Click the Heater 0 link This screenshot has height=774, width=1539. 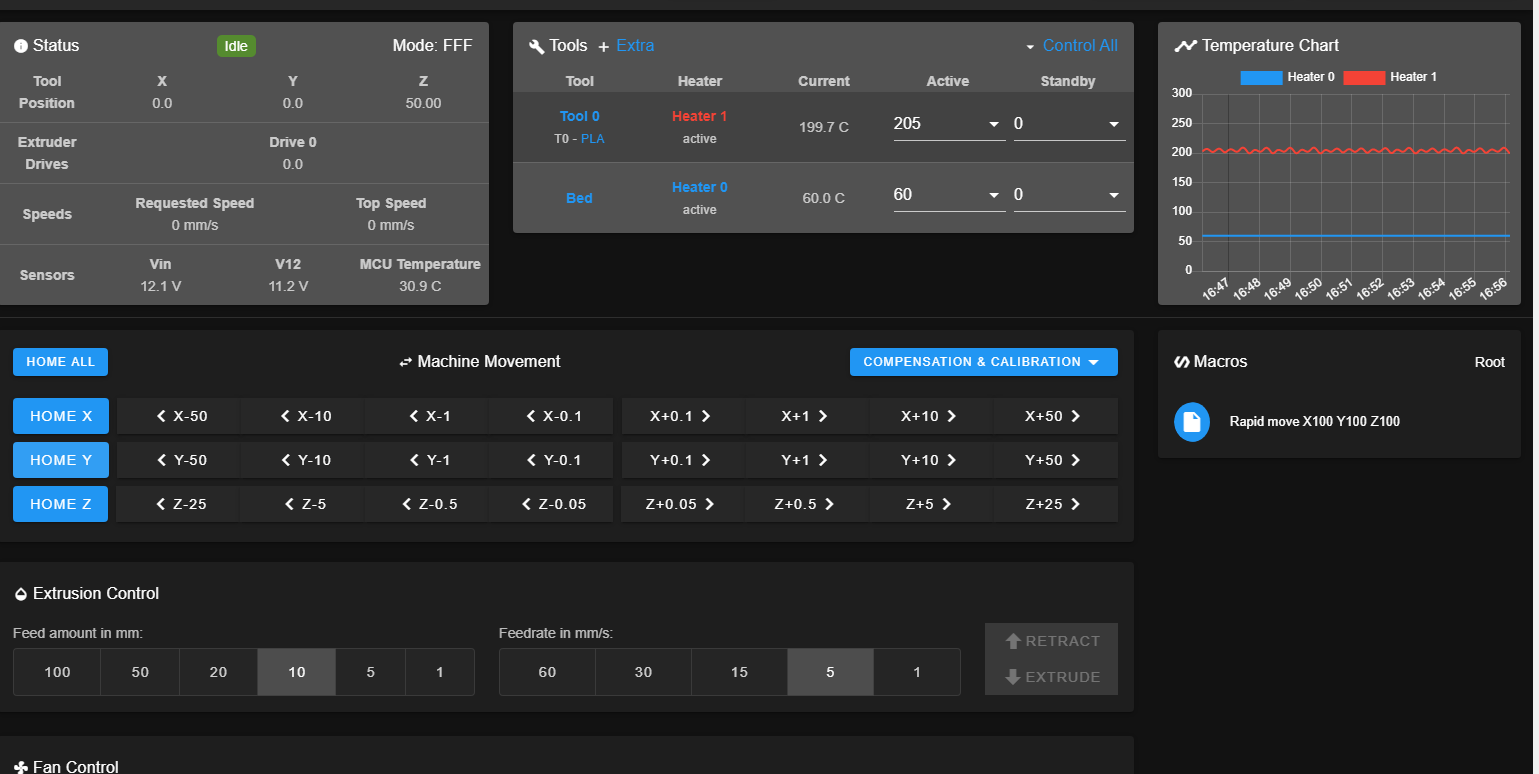[x=699, y=187]
